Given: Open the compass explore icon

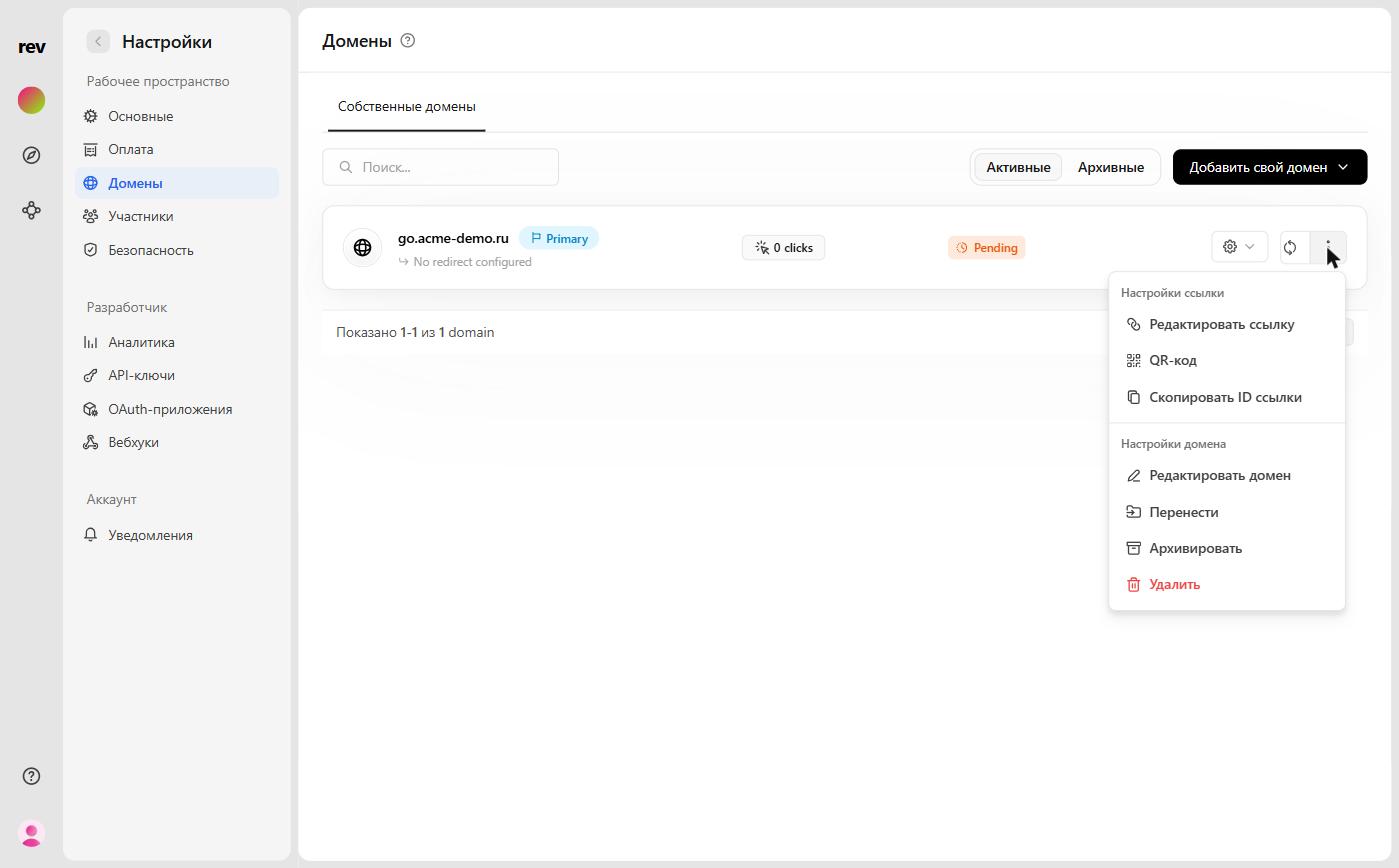Looking at the screenshot, I should 32,155.
